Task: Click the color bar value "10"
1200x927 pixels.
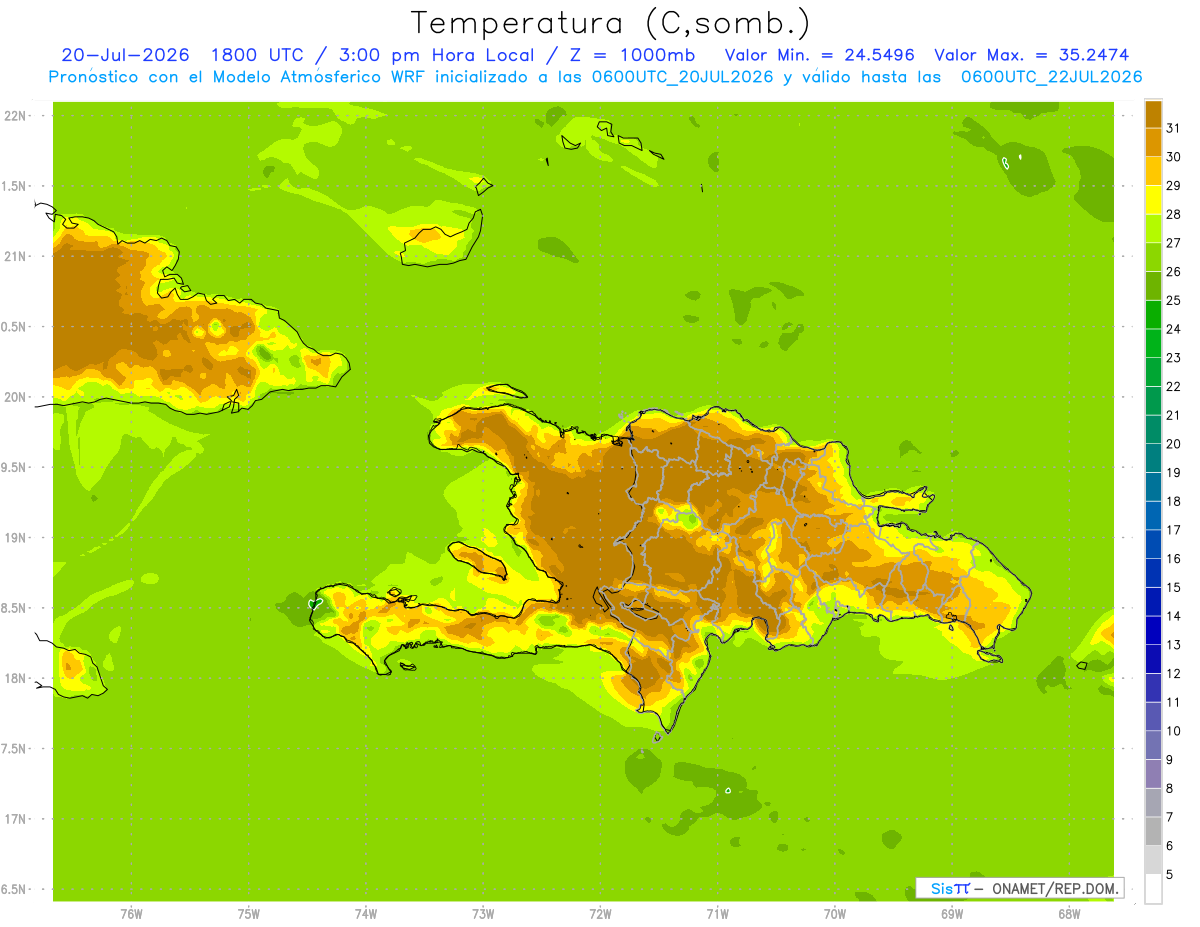Action: (1173, 731)
